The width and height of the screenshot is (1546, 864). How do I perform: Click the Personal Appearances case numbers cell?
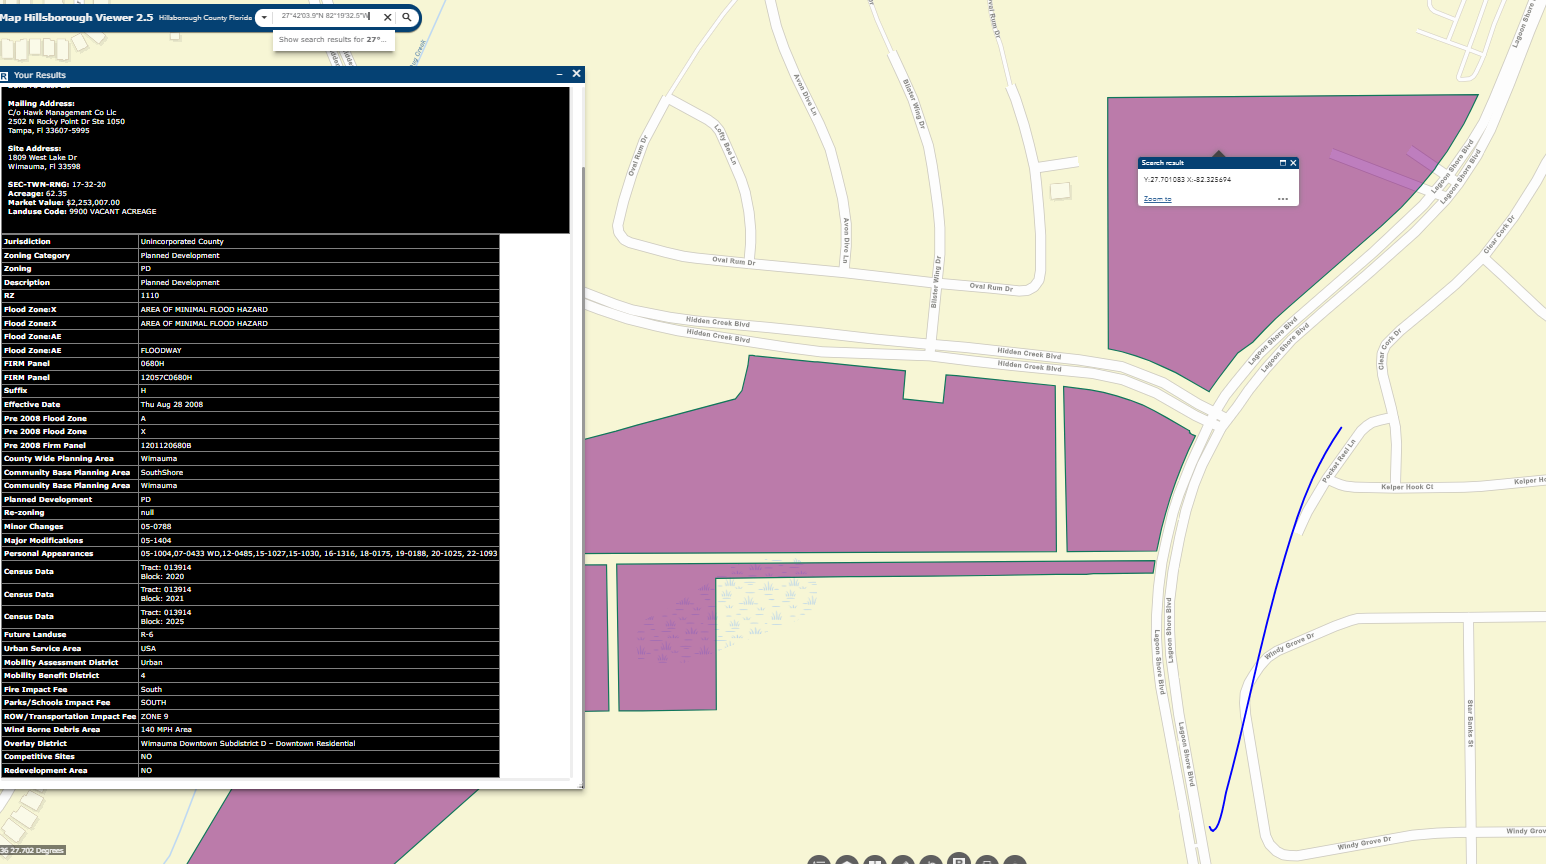click(x=318, y=553)
